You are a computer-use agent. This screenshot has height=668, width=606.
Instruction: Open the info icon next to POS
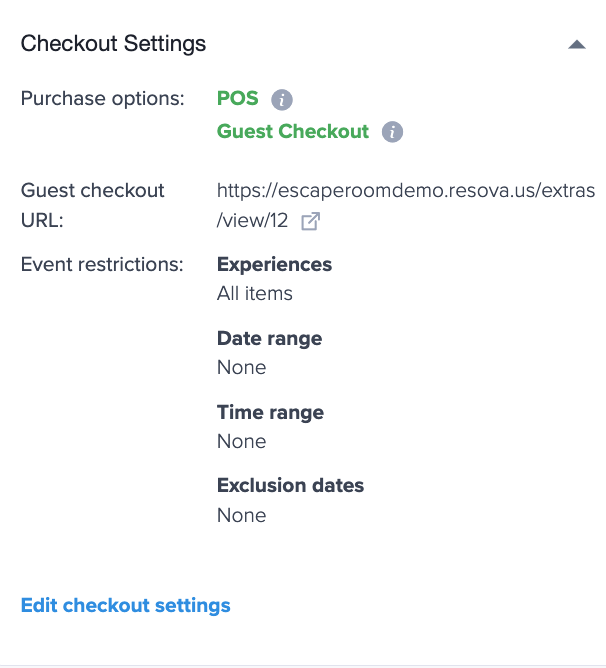[282, 100]
